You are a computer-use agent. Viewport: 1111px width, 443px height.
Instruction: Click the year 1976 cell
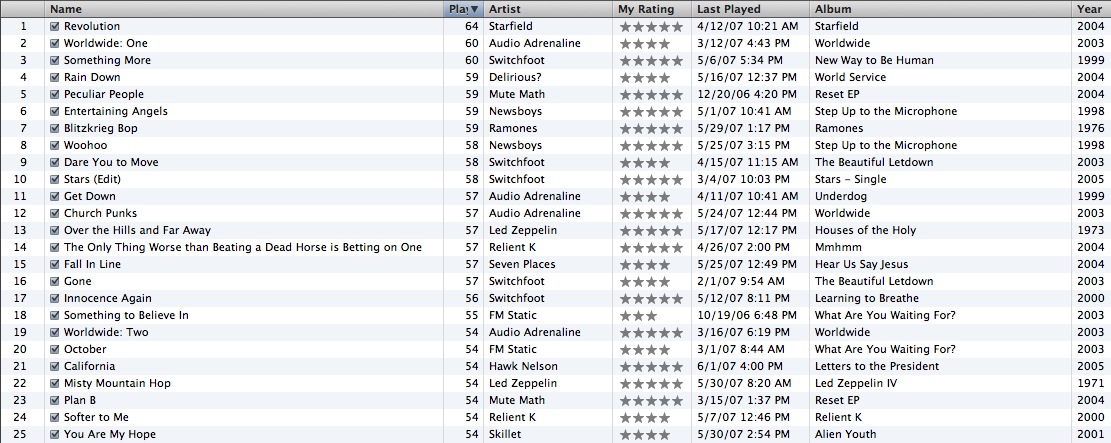point(1091,128)
